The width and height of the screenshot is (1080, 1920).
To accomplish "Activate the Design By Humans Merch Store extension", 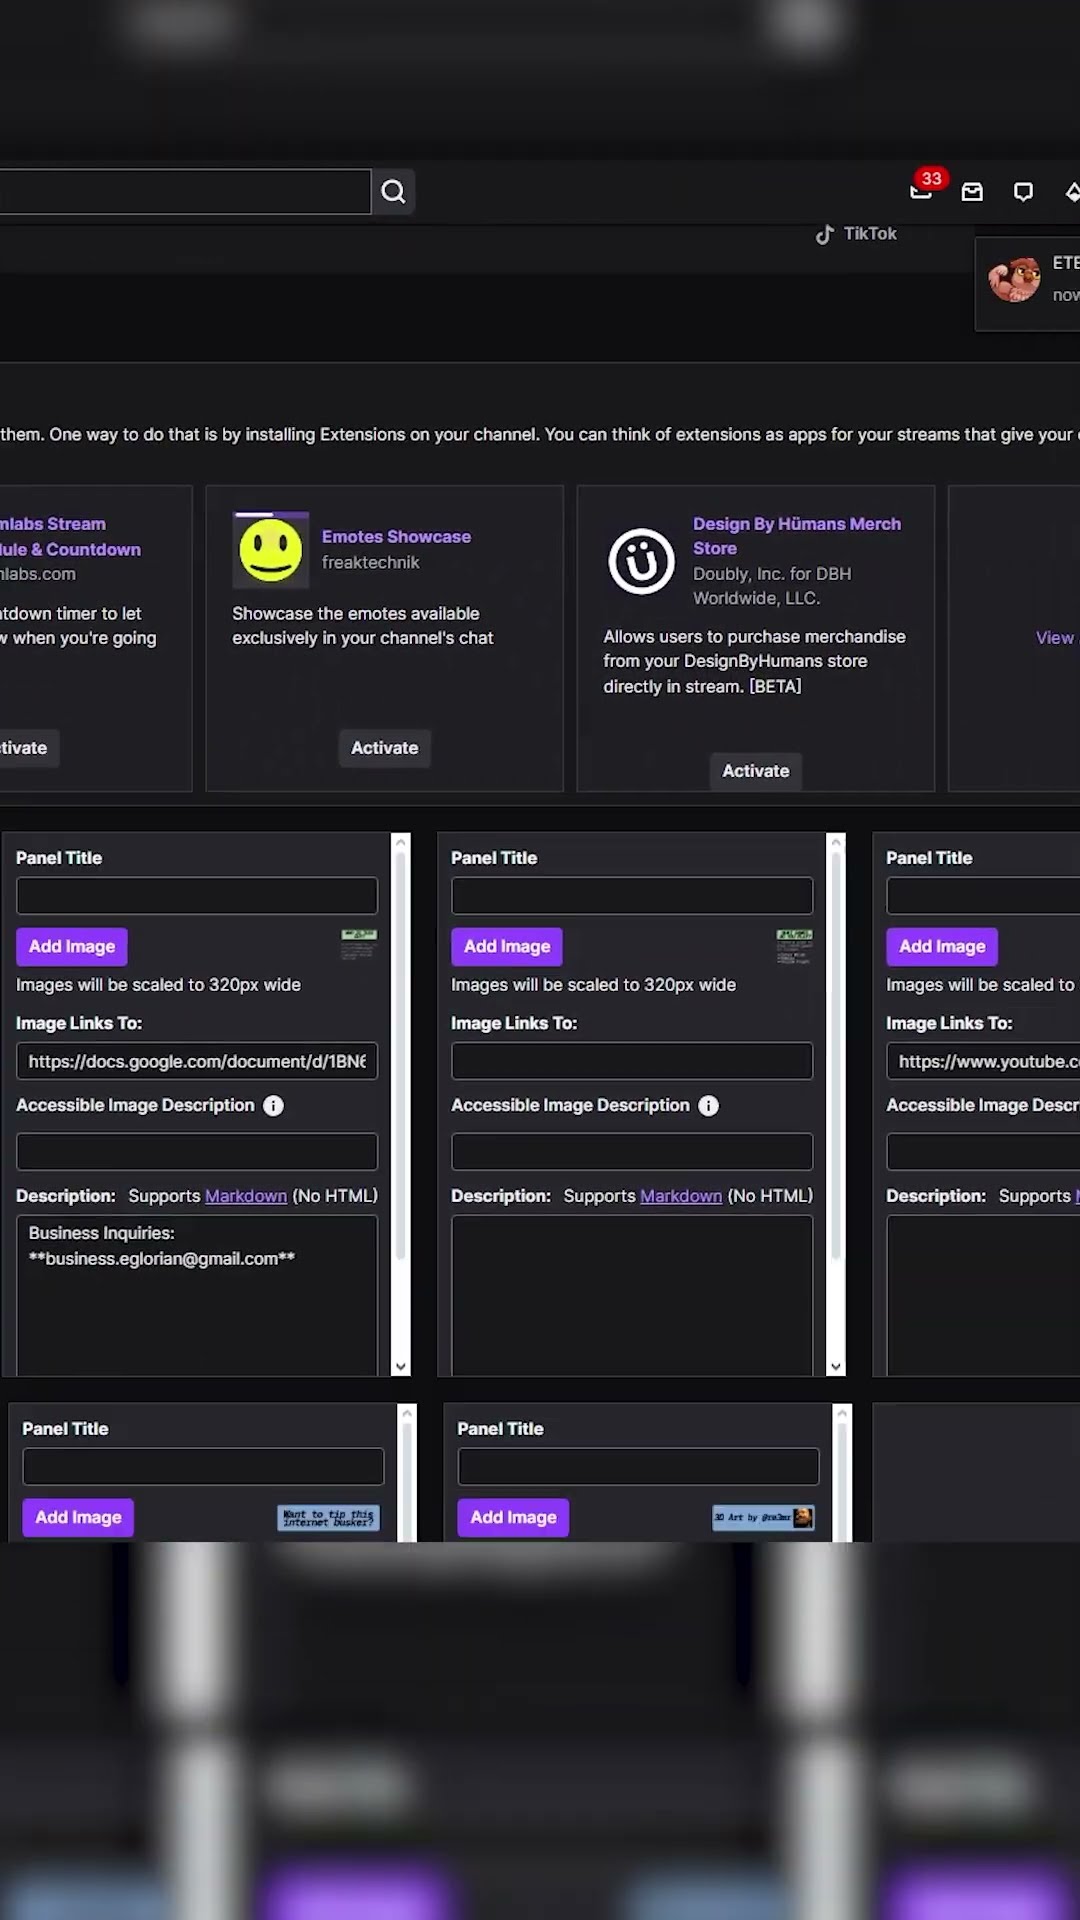I will (x=756, y=771).
